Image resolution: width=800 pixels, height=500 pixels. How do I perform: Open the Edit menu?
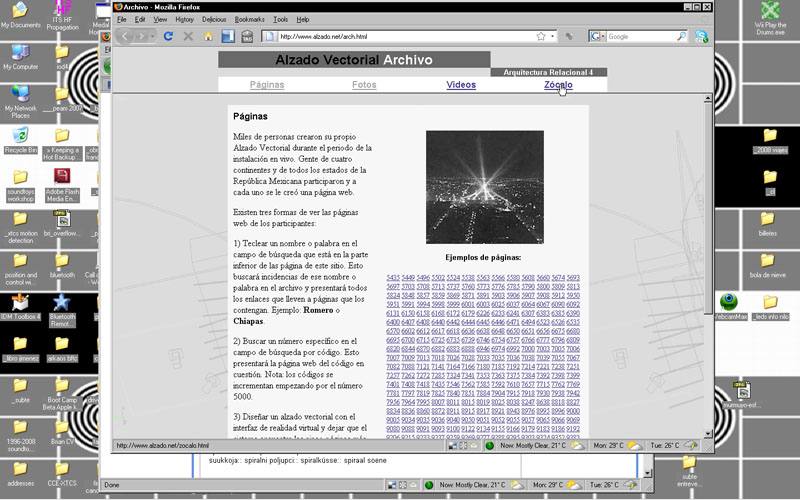[x=140, y=19]
